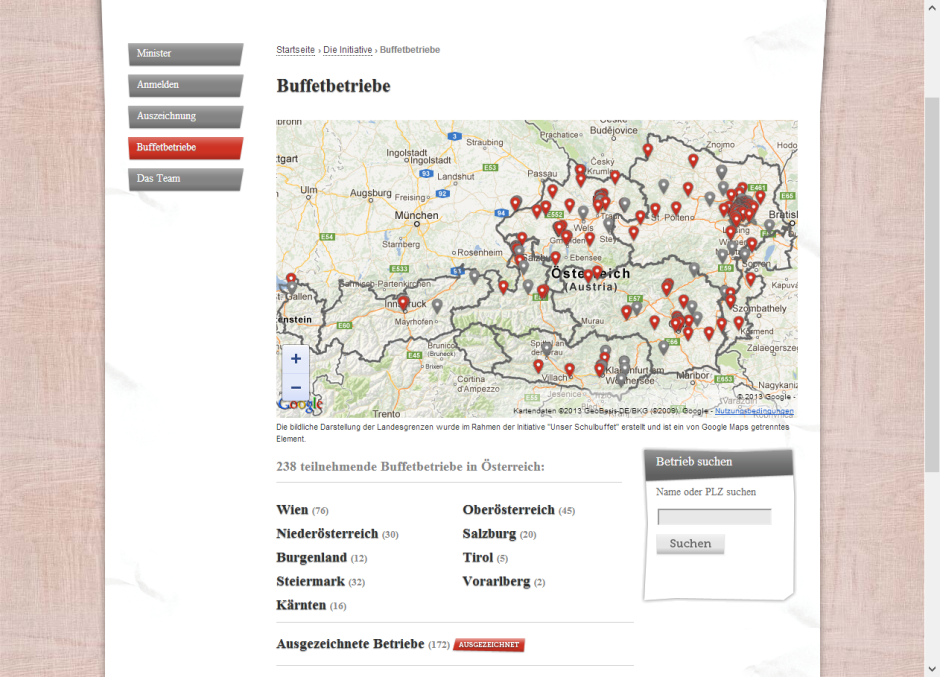Screen dimensions: 940x677
Task: Open the Minister menu item
Action: pos(185,54)
